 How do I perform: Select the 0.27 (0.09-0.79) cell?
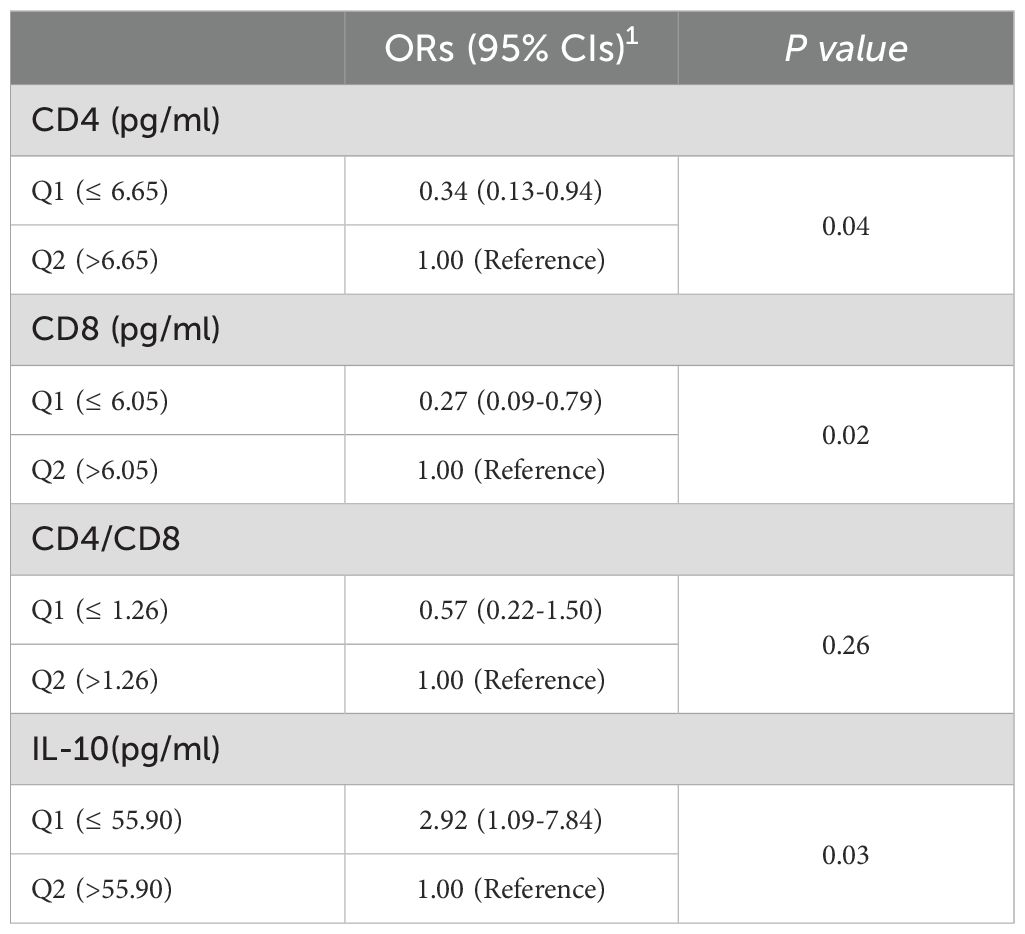510,400
